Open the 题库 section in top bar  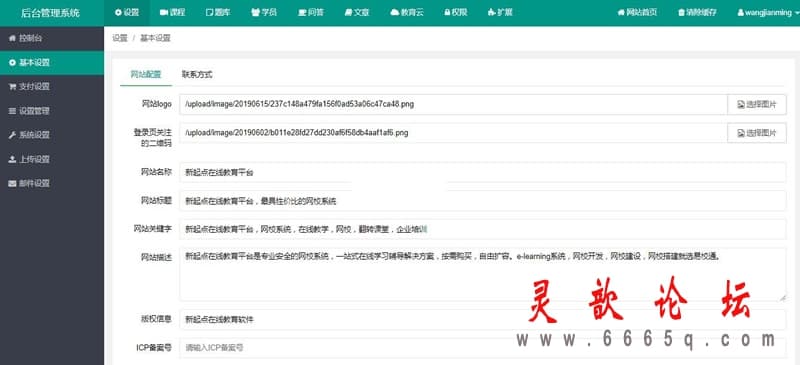pos(218,12)
